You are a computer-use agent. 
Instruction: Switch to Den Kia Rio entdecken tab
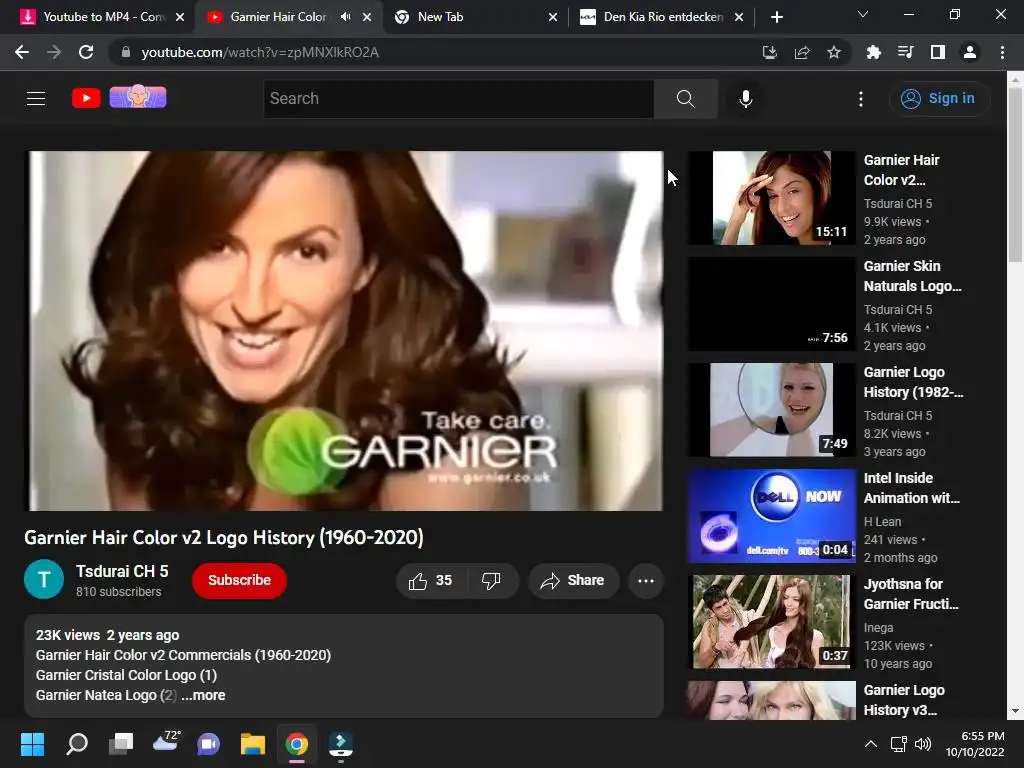662,17
